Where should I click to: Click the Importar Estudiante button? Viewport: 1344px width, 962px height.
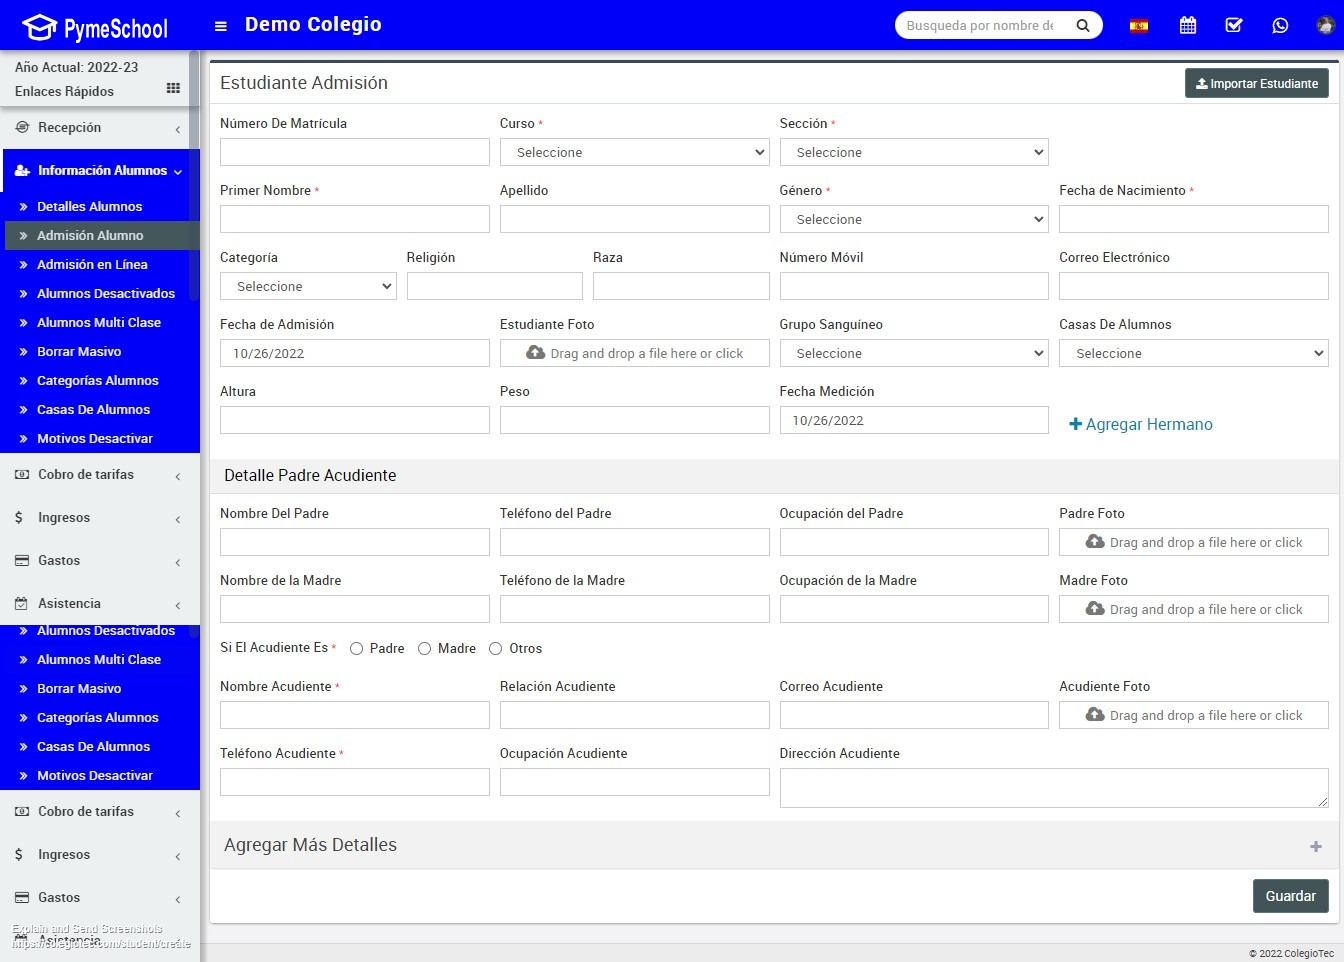point(1256,84)
